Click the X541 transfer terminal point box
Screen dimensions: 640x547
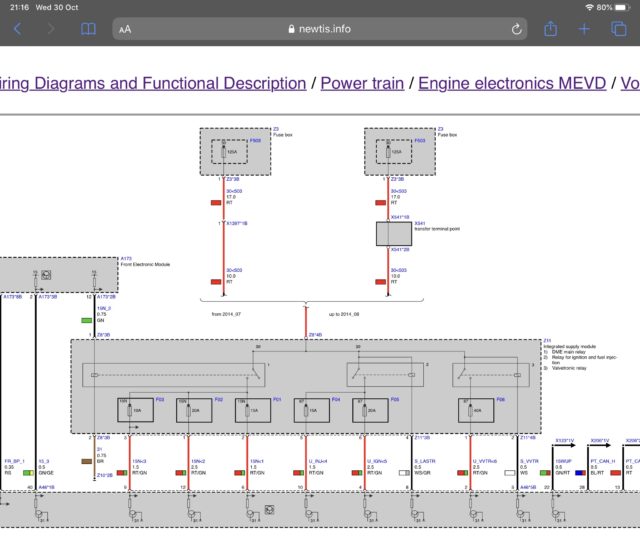click(394, 234)
